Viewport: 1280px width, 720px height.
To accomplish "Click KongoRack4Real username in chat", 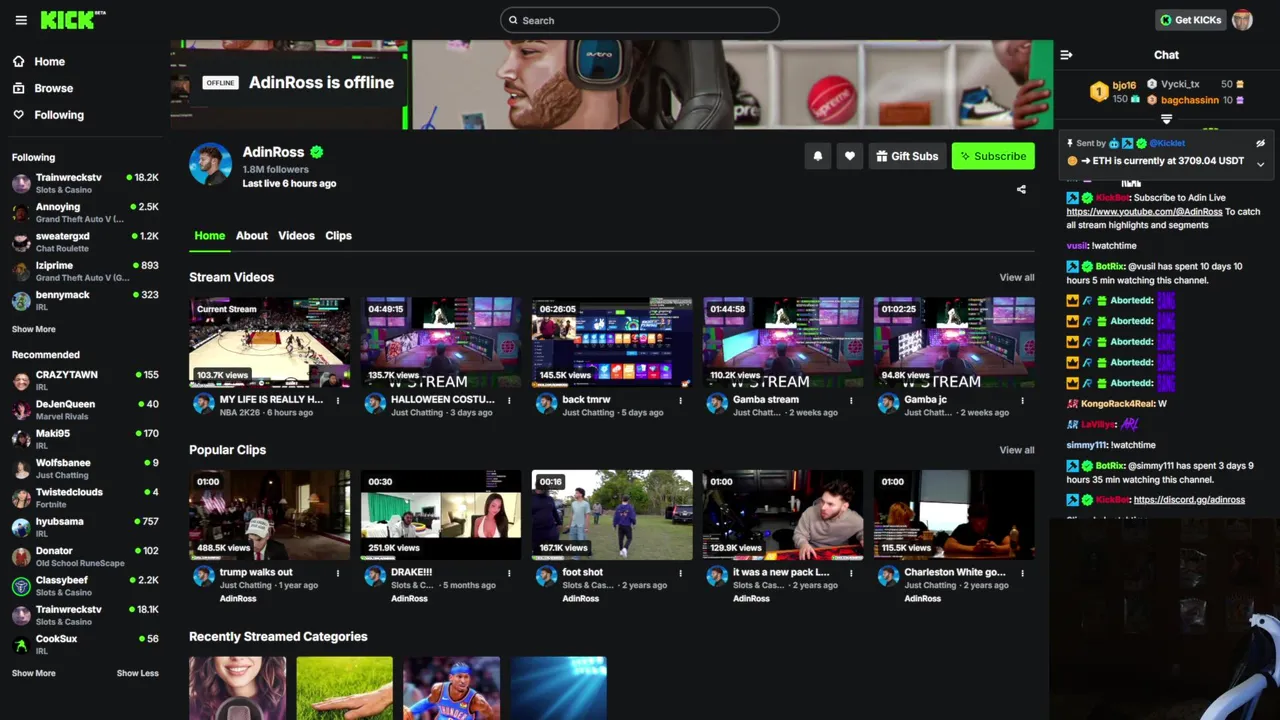I will (x=1117, y=404).
